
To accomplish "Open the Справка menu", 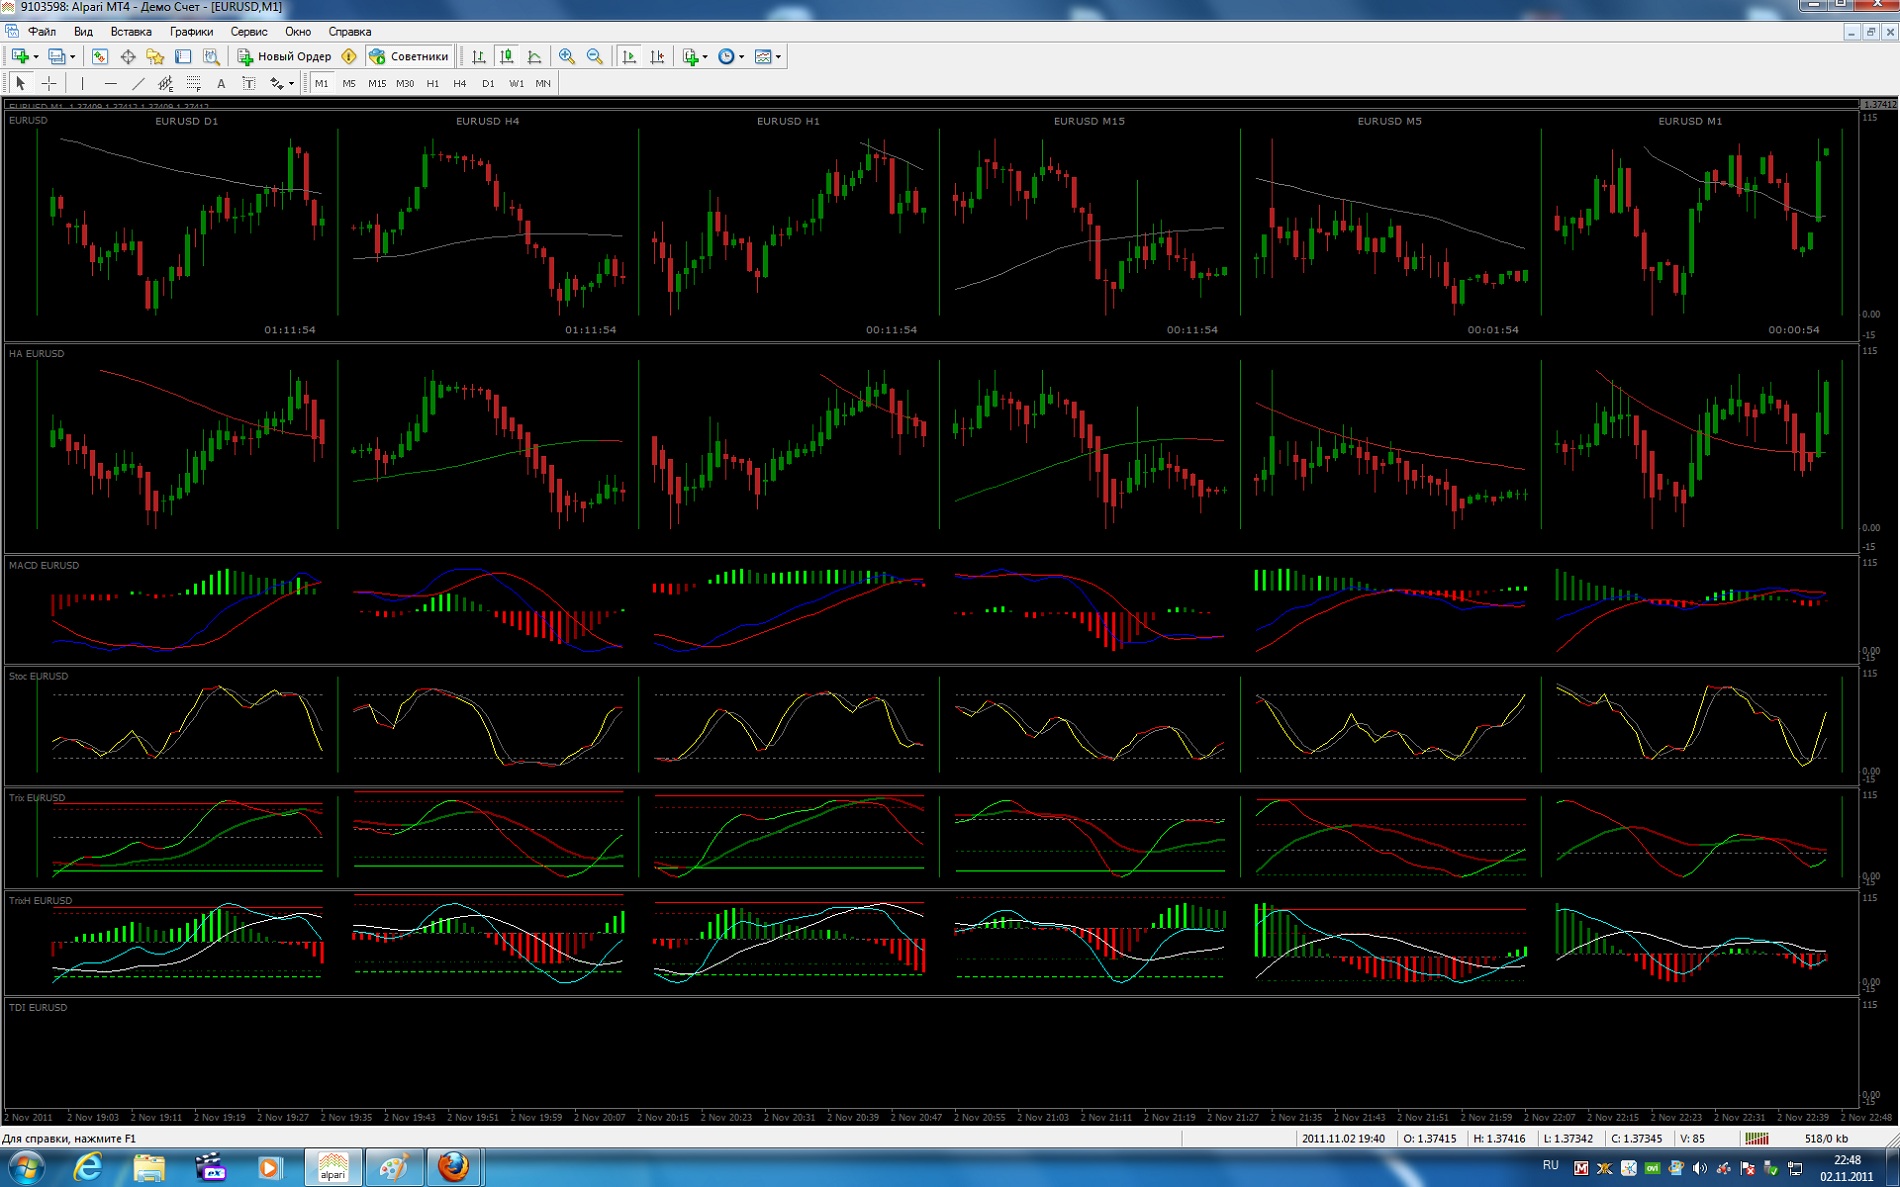I will click(x=350, y=32).
